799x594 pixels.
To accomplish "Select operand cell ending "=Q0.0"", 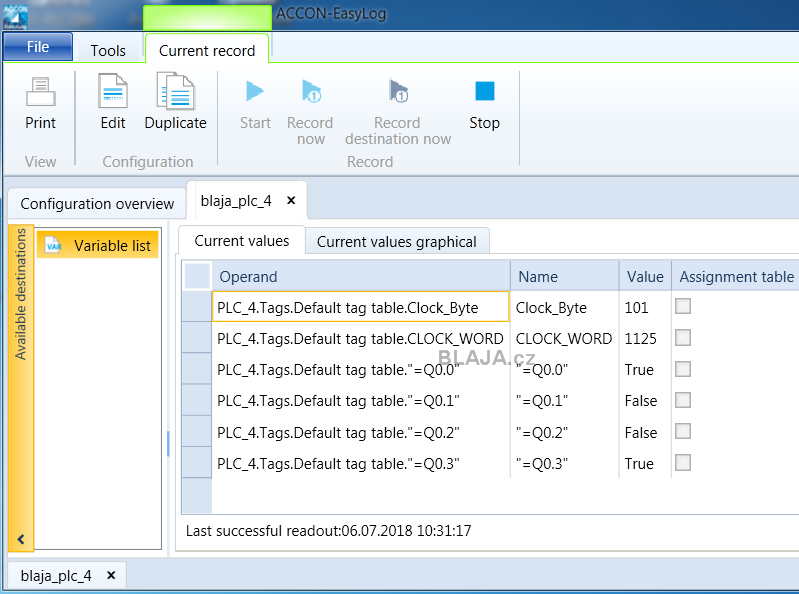I will (361, 369).
